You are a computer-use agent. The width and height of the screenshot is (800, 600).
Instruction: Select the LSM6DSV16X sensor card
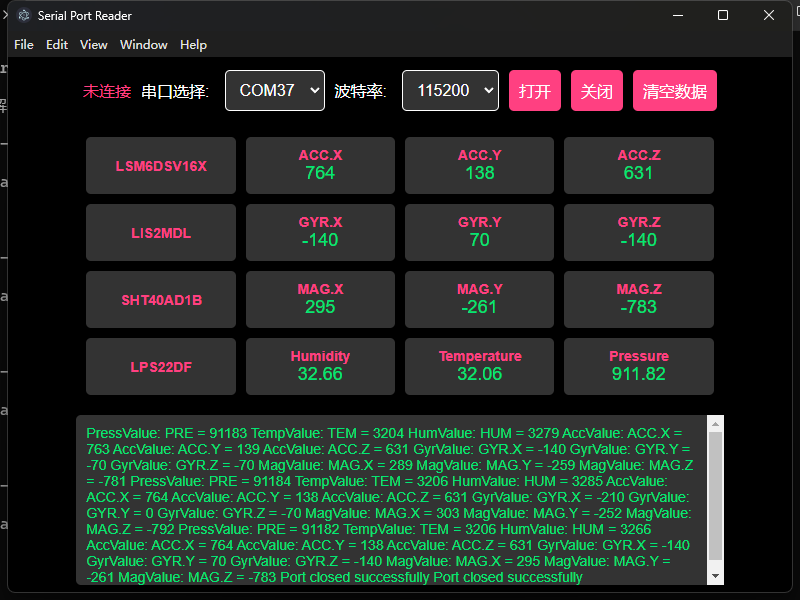point(161,165)
